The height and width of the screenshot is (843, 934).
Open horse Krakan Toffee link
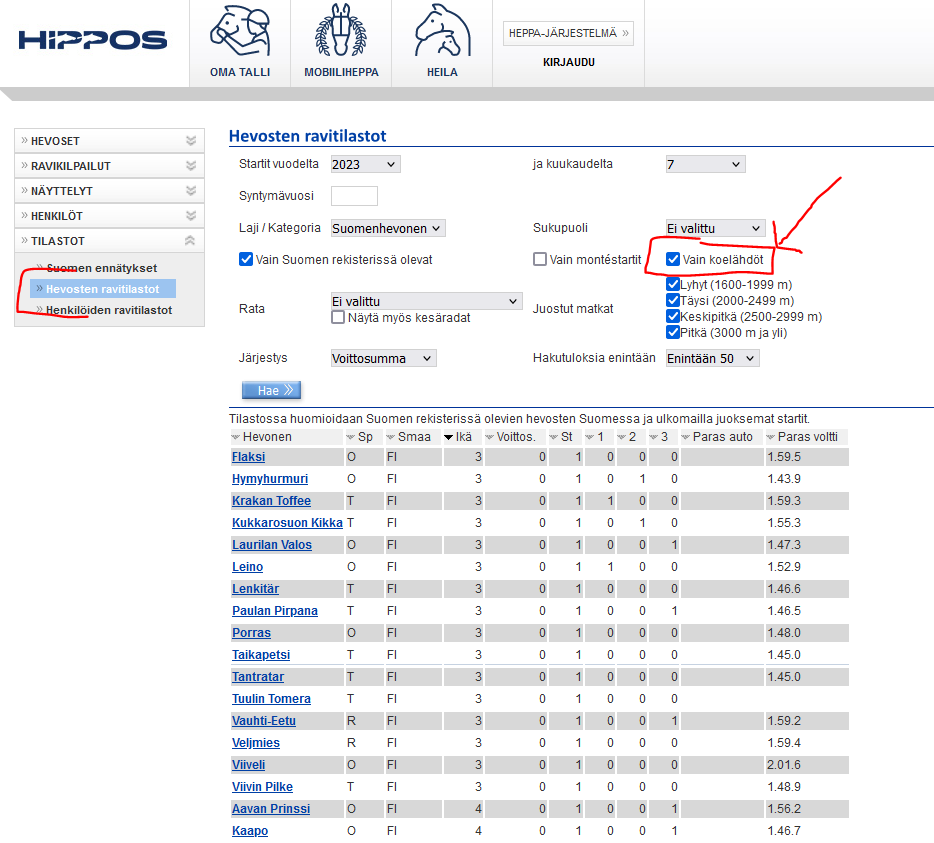271,501
